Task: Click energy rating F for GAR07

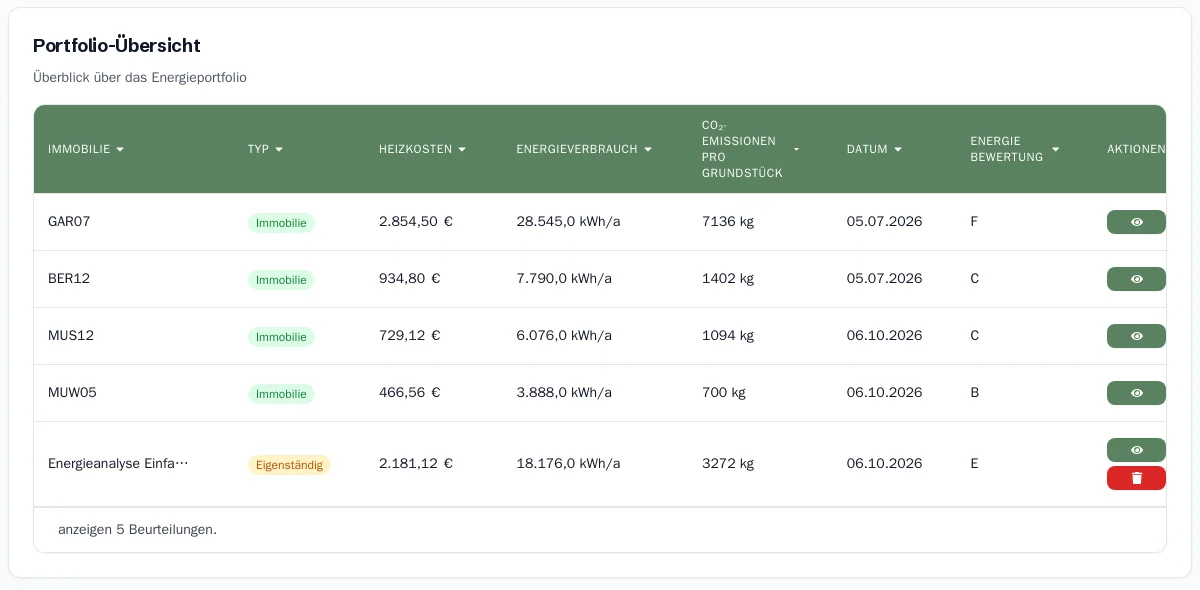Action: (x=974, y=222)
